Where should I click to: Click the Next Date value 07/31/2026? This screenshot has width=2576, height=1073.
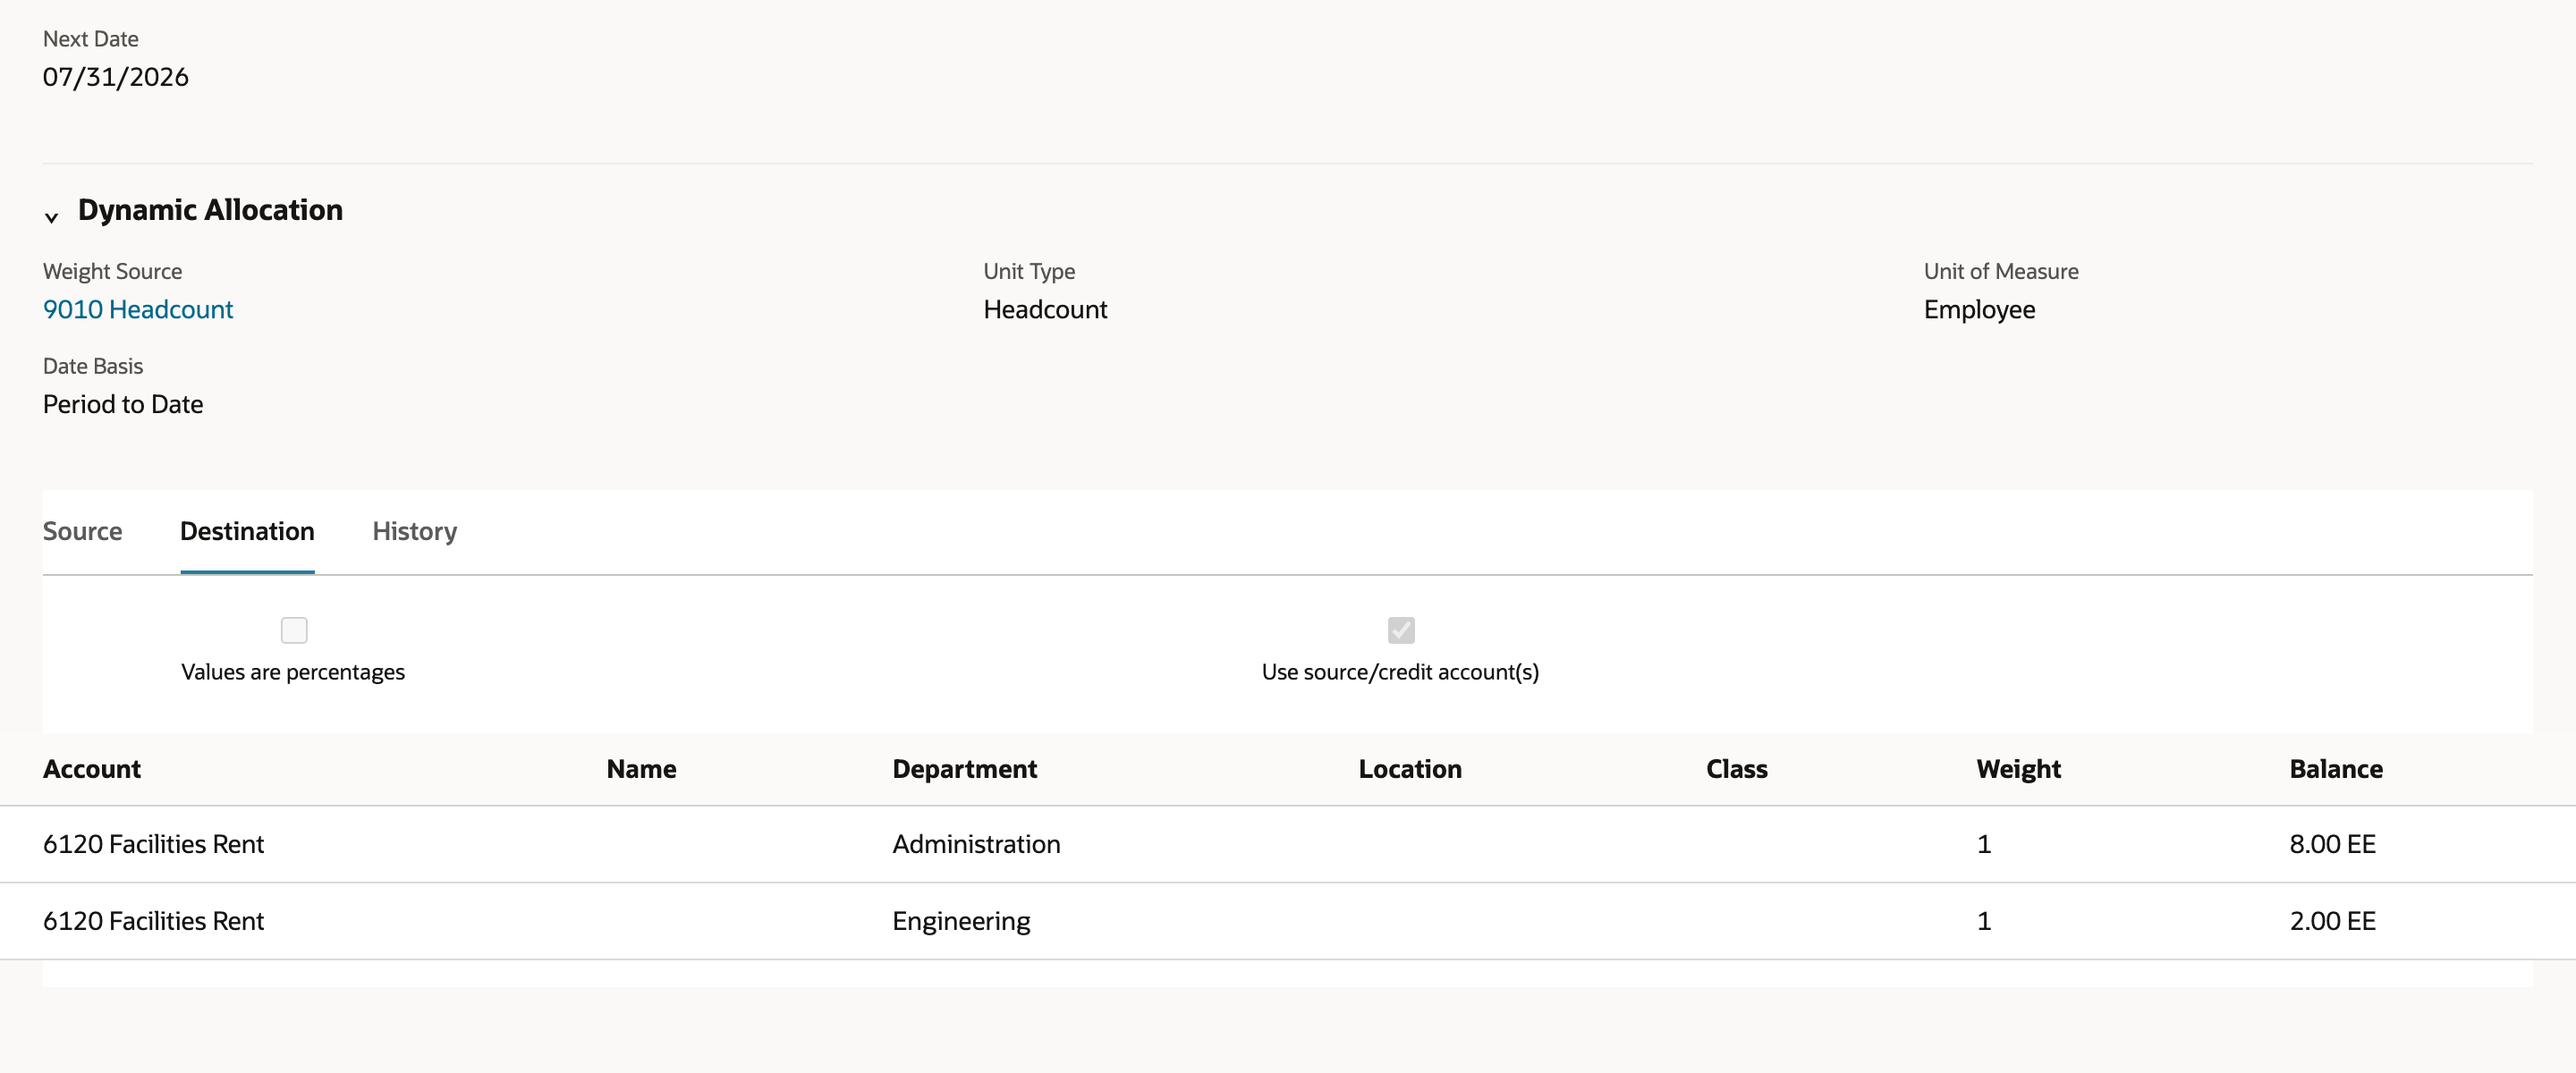[116, 77]
